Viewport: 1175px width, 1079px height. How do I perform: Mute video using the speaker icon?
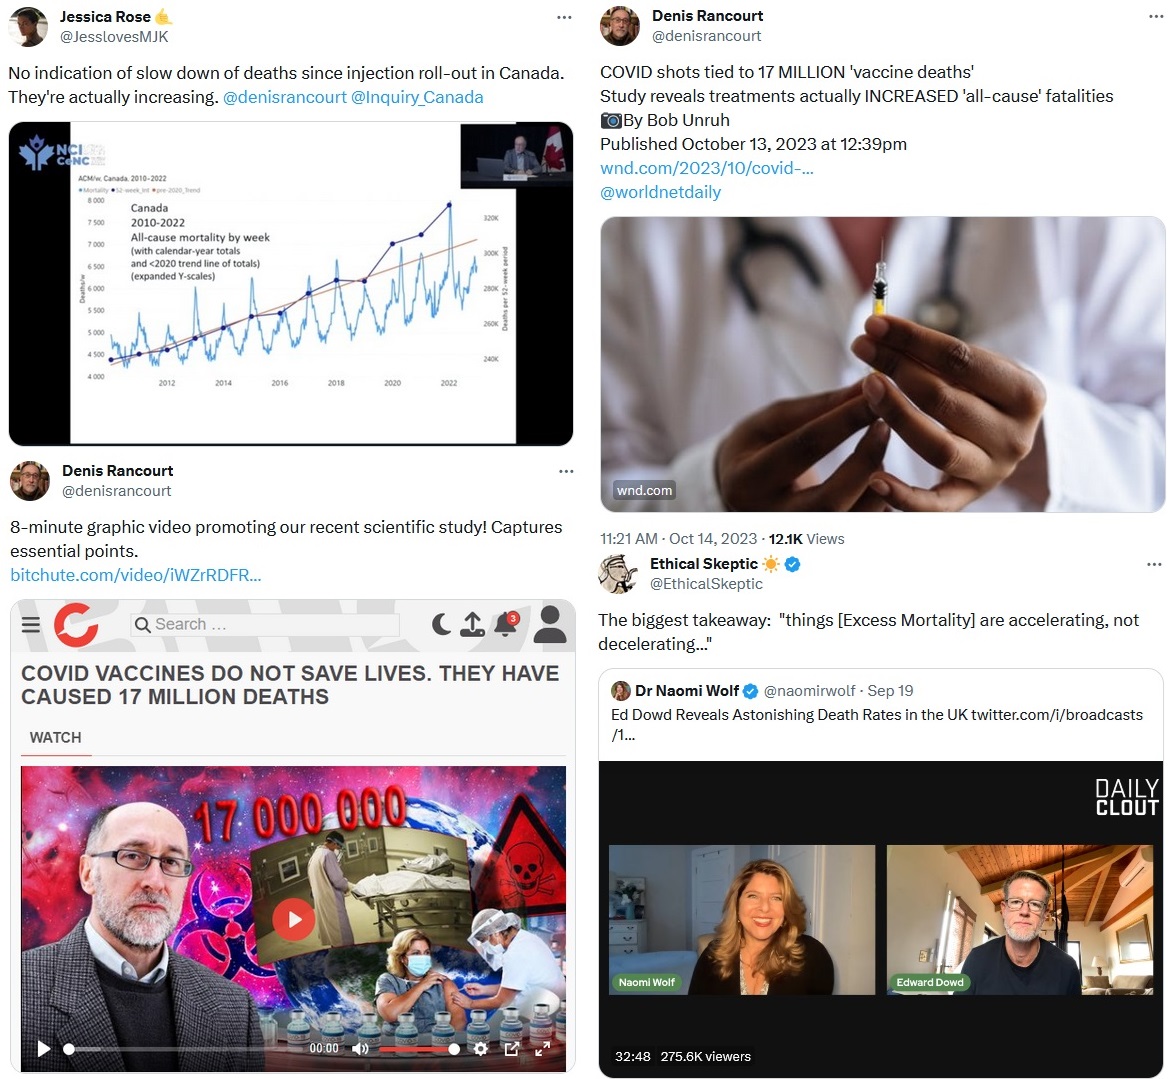tap(360, 1048)
